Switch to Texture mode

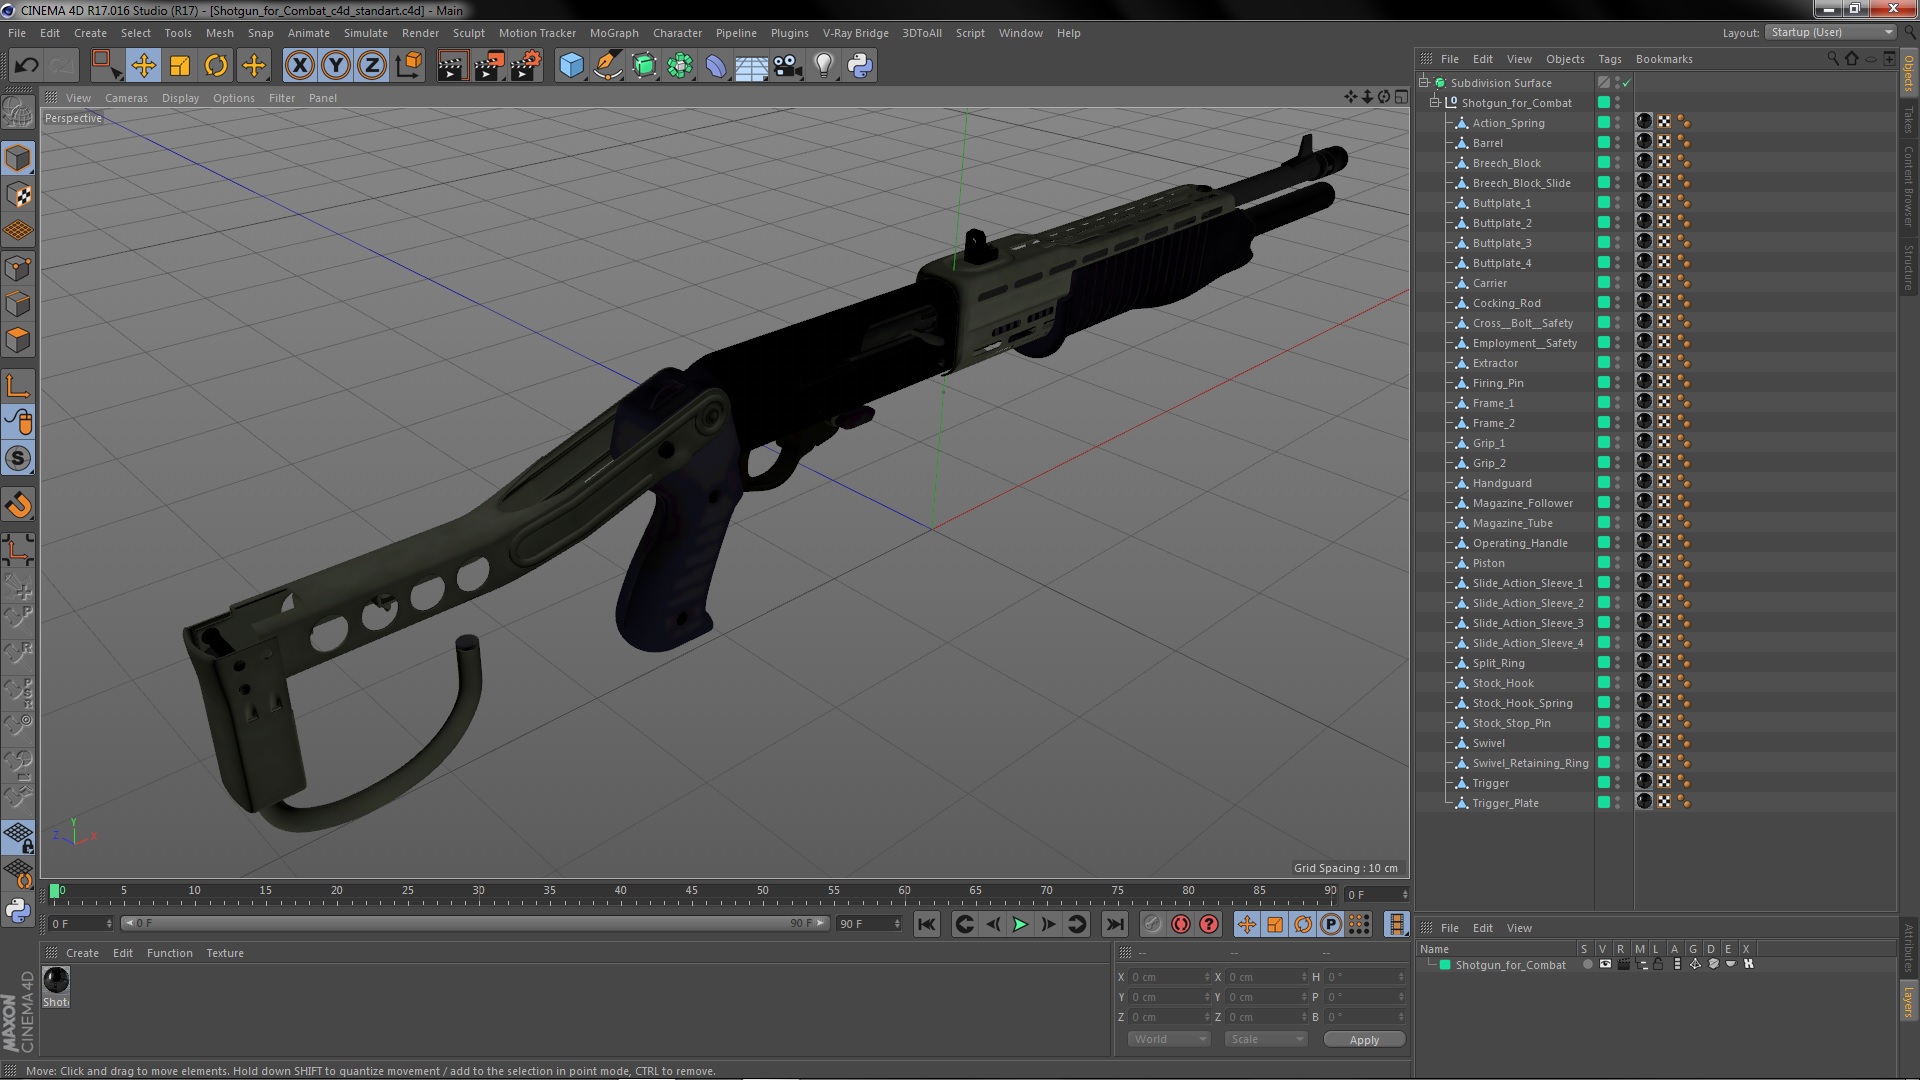[x=18, y=195]
